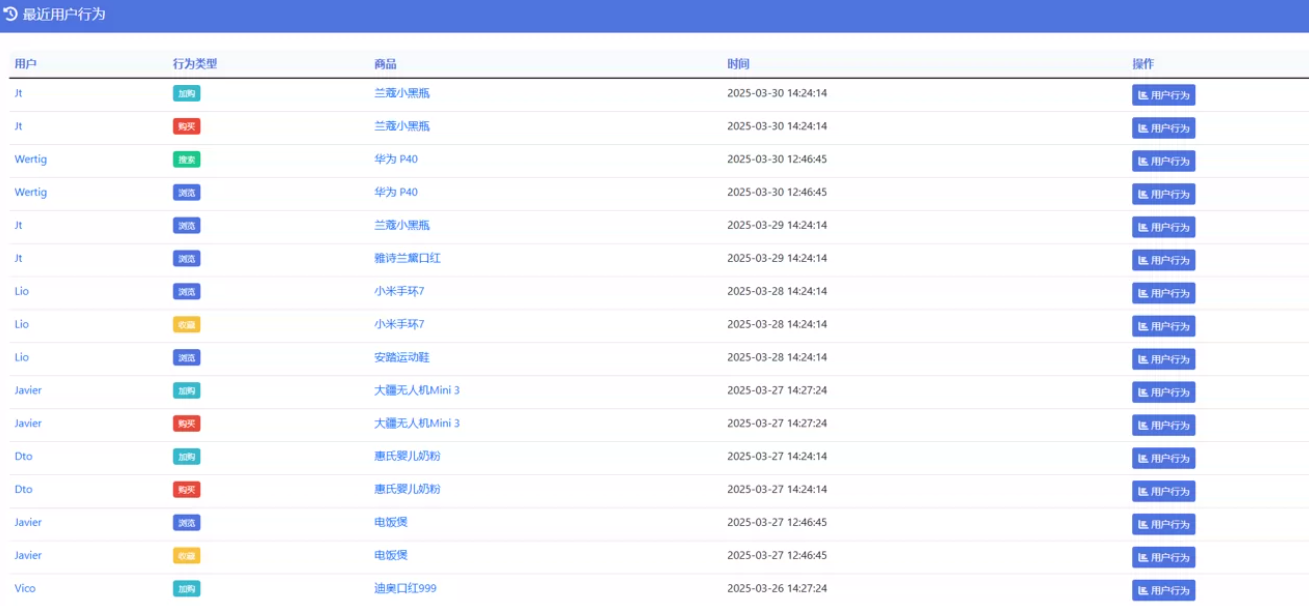Screen dimensions: 1309x606
Task: Click 用户行为 button in Lio's 安踏运动鞋 row
Action: point(1163,359)
